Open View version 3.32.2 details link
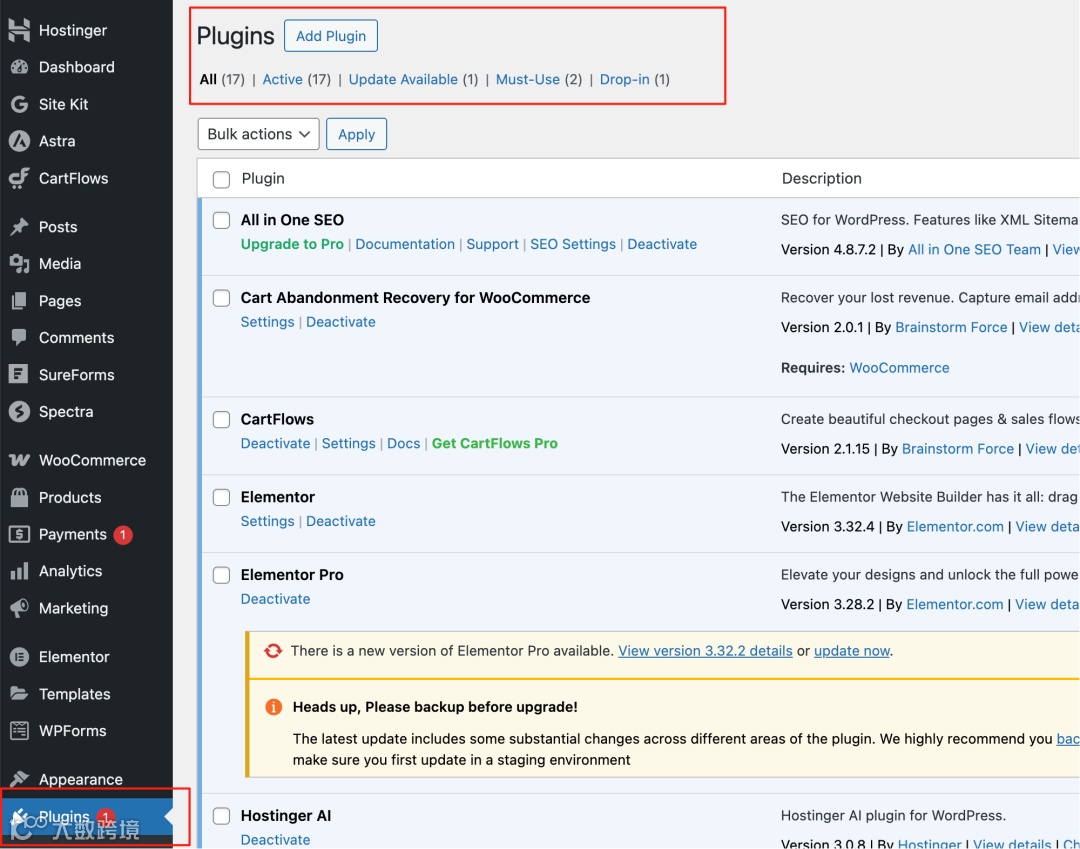 (705, 651)
